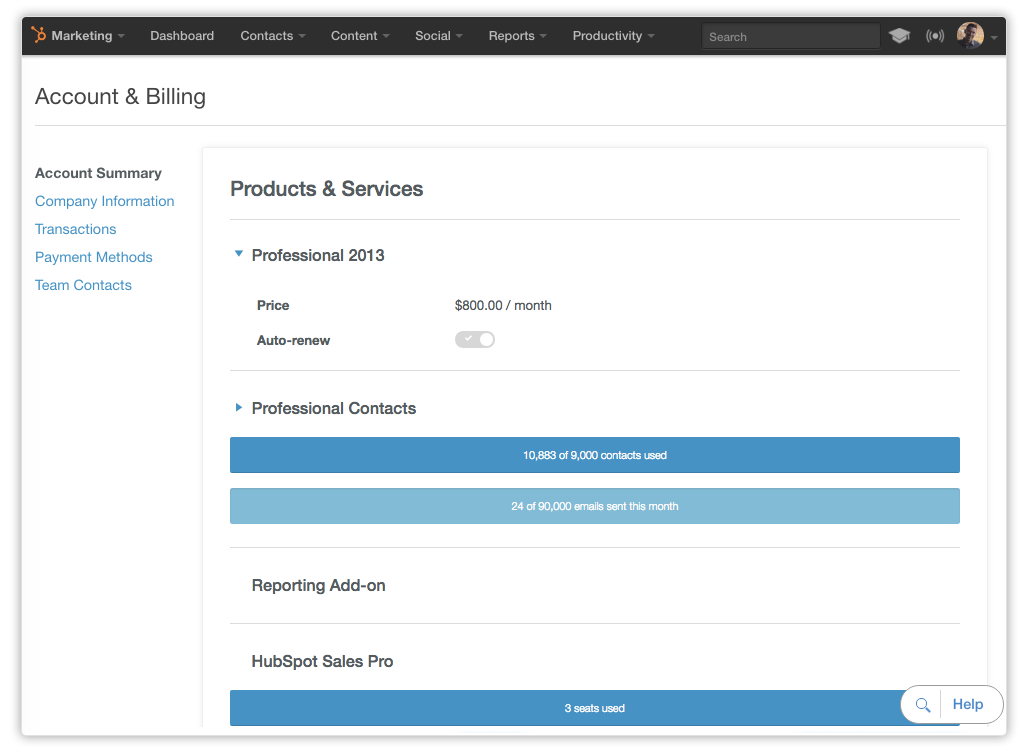Open the Payment Methods link

pyautogui.click(x=94, y=258)
